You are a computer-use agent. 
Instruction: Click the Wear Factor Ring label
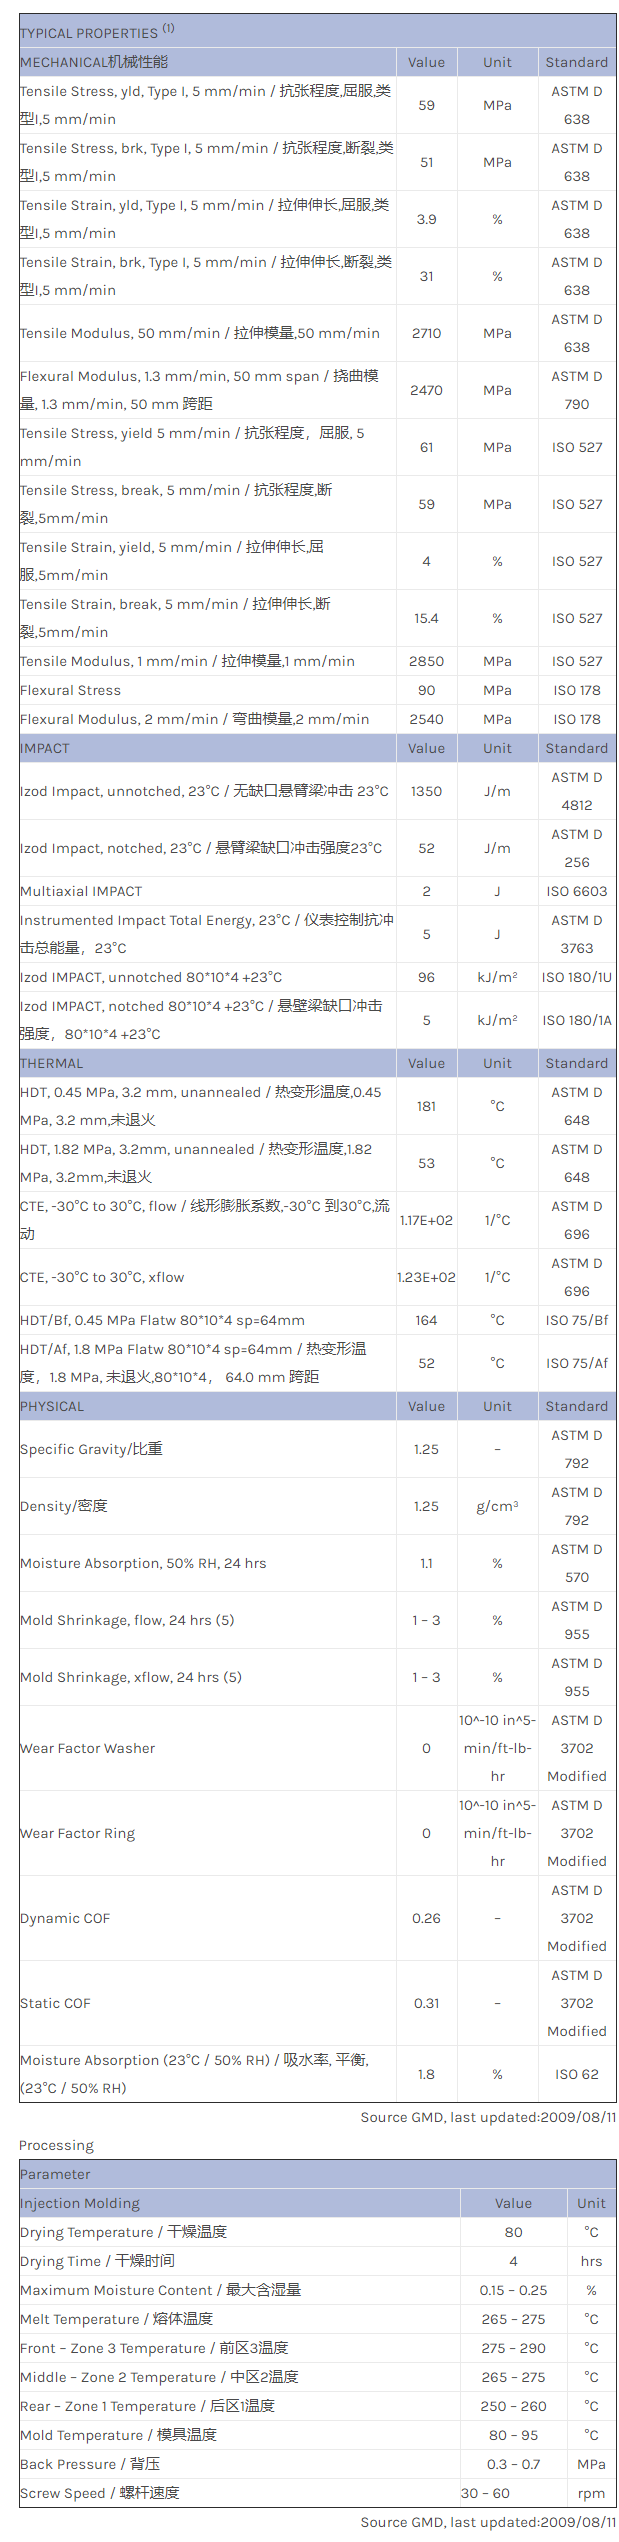pos(77,1833)
